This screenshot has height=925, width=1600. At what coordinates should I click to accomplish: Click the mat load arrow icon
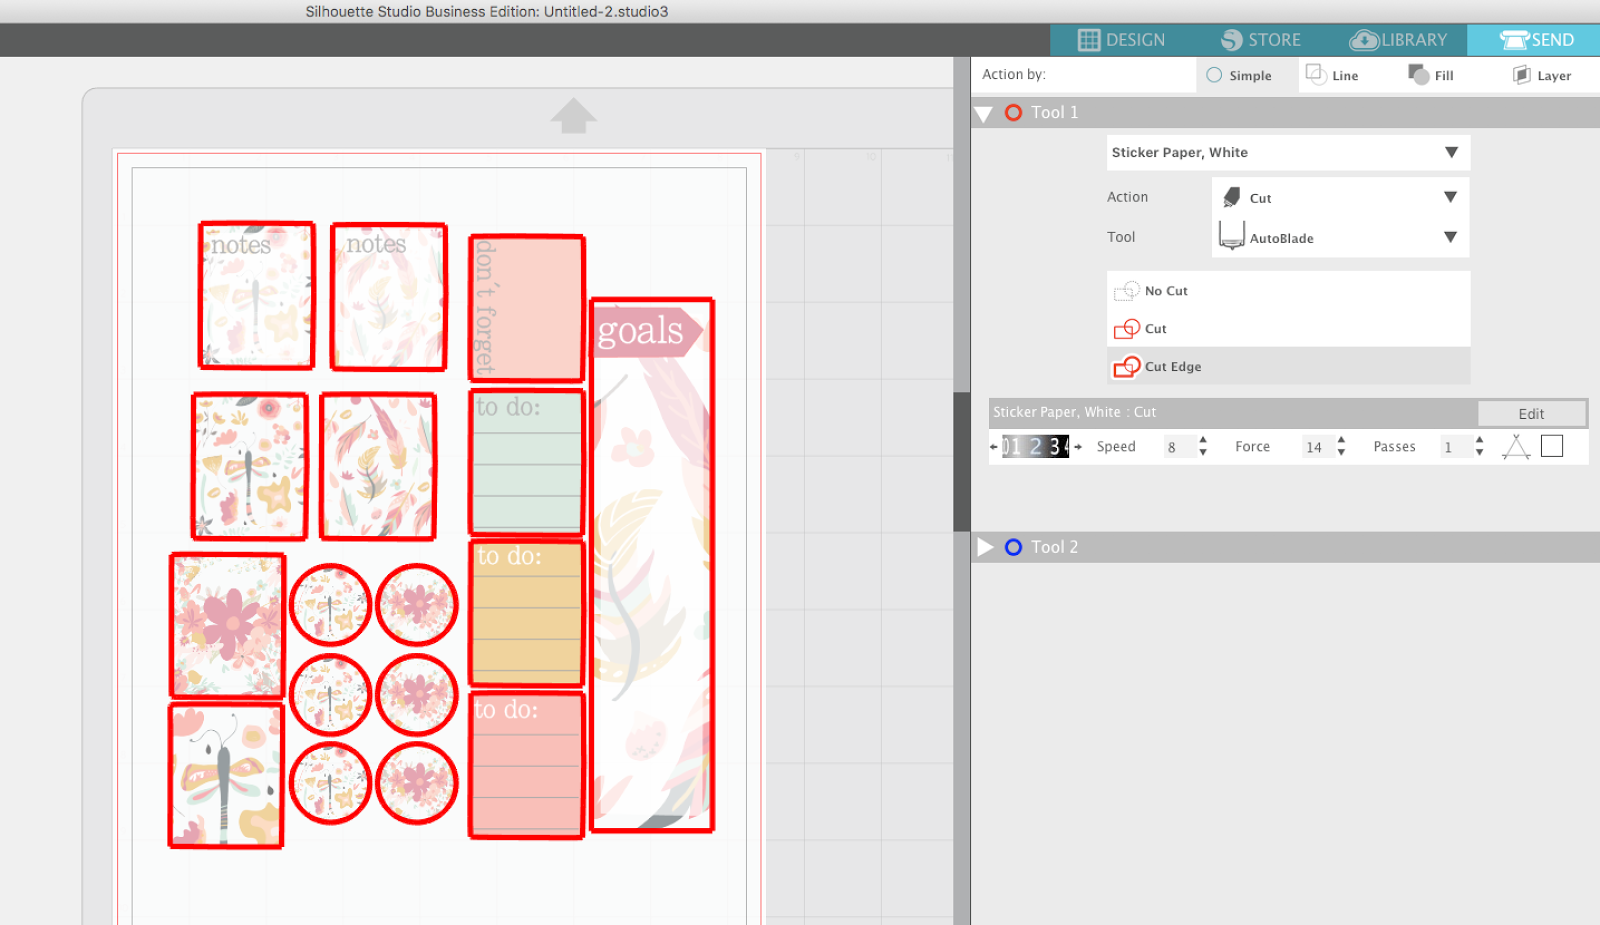point(574,116)
